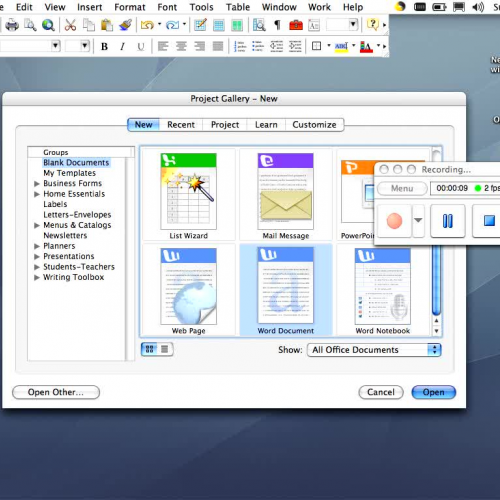Switch to list view in gallery
This screenshot has width=500, height=500.
point(165,349)
